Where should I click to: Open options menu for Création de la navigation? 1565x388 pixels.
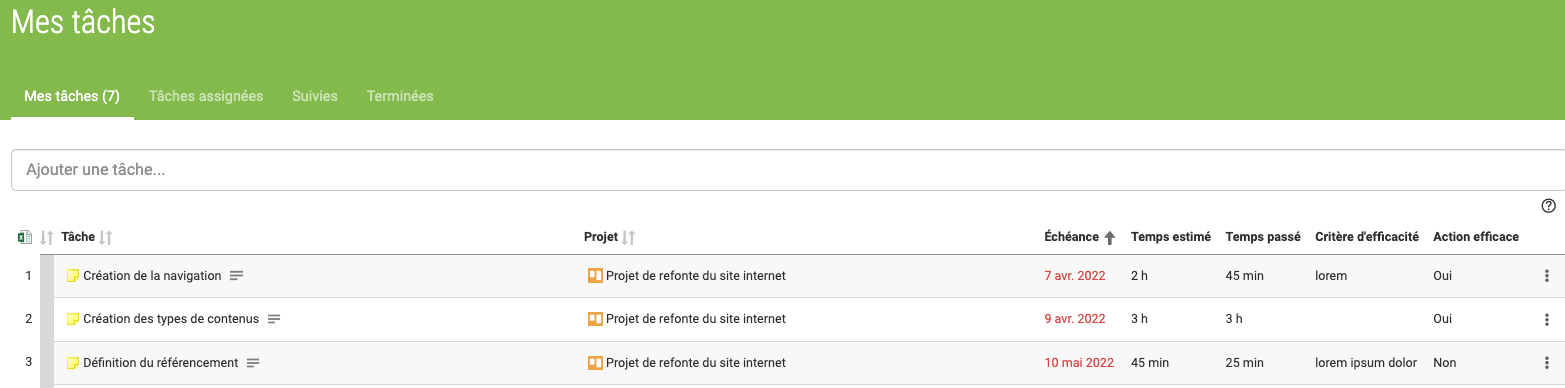(1547, 276)
